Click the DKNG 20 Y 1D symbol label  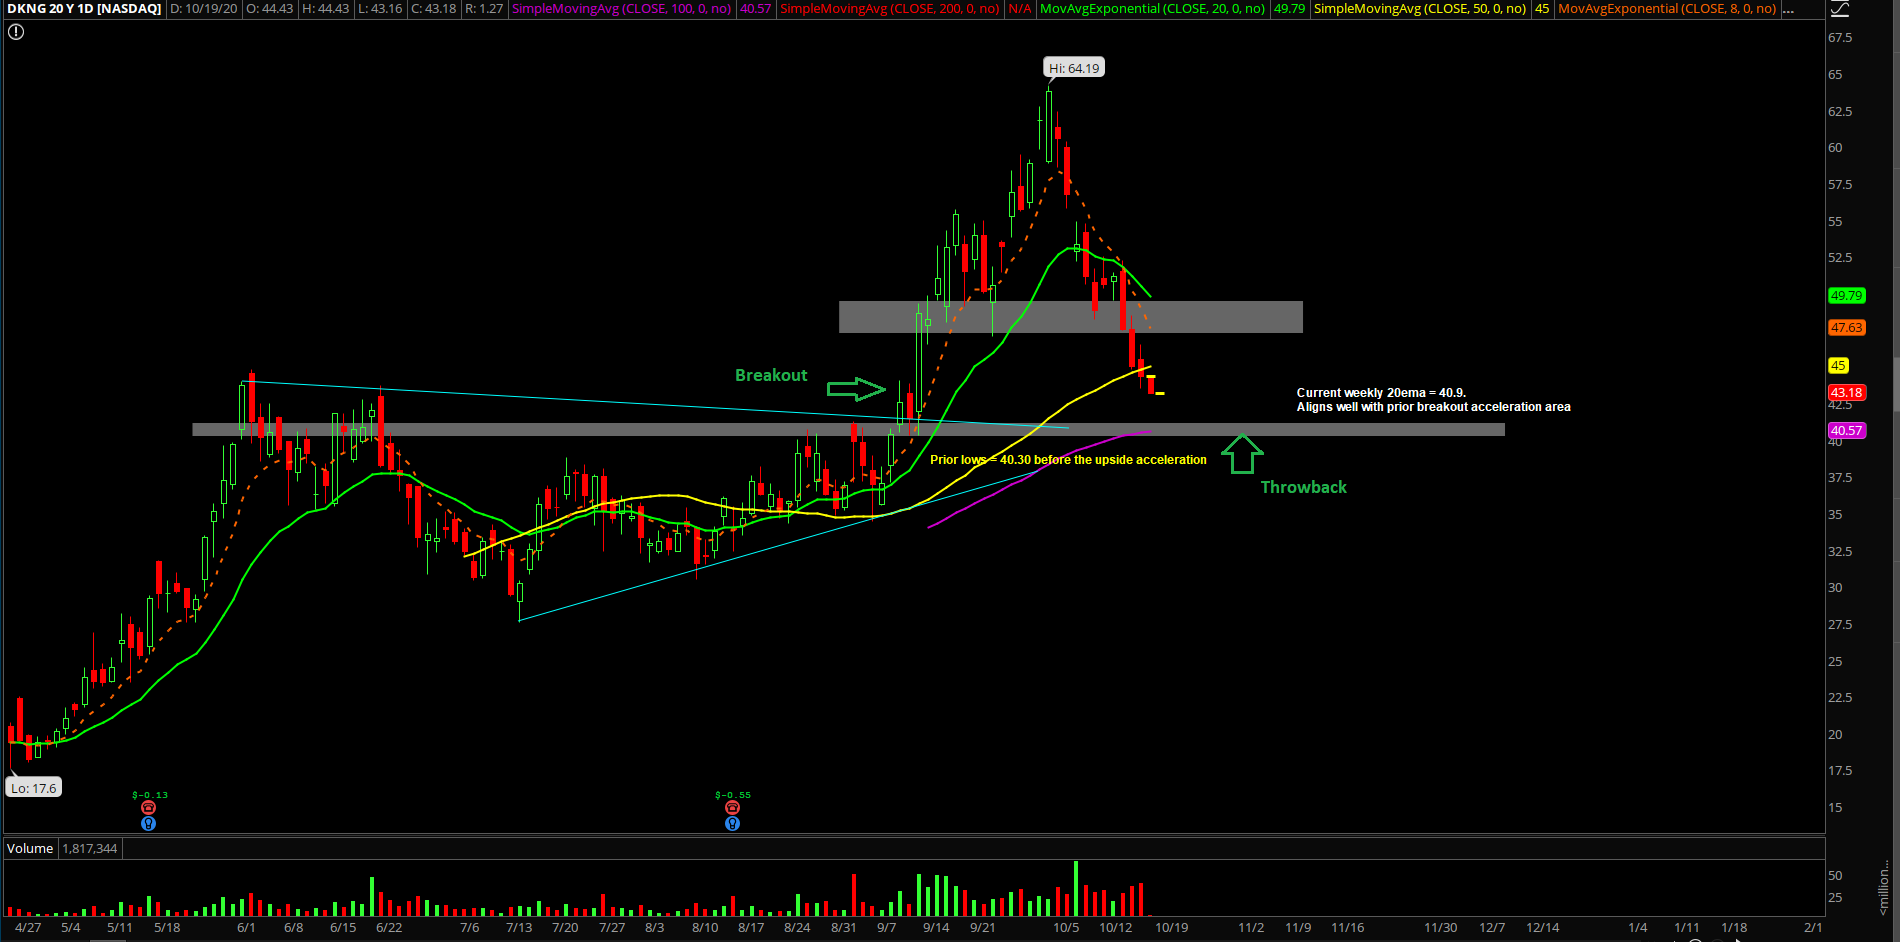[x=84, y=9]
